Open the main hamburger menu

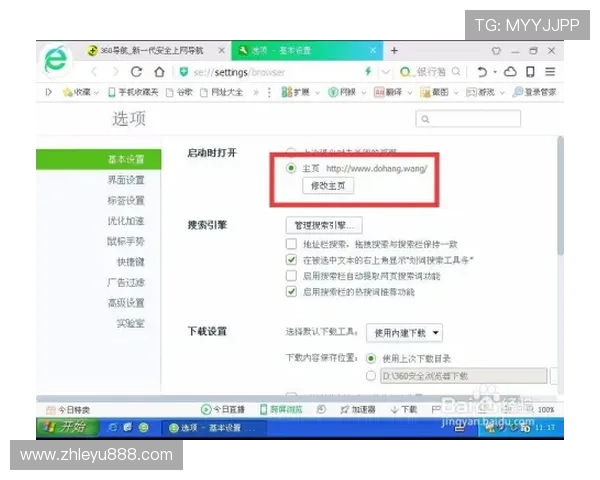click(x=550, y=72)
